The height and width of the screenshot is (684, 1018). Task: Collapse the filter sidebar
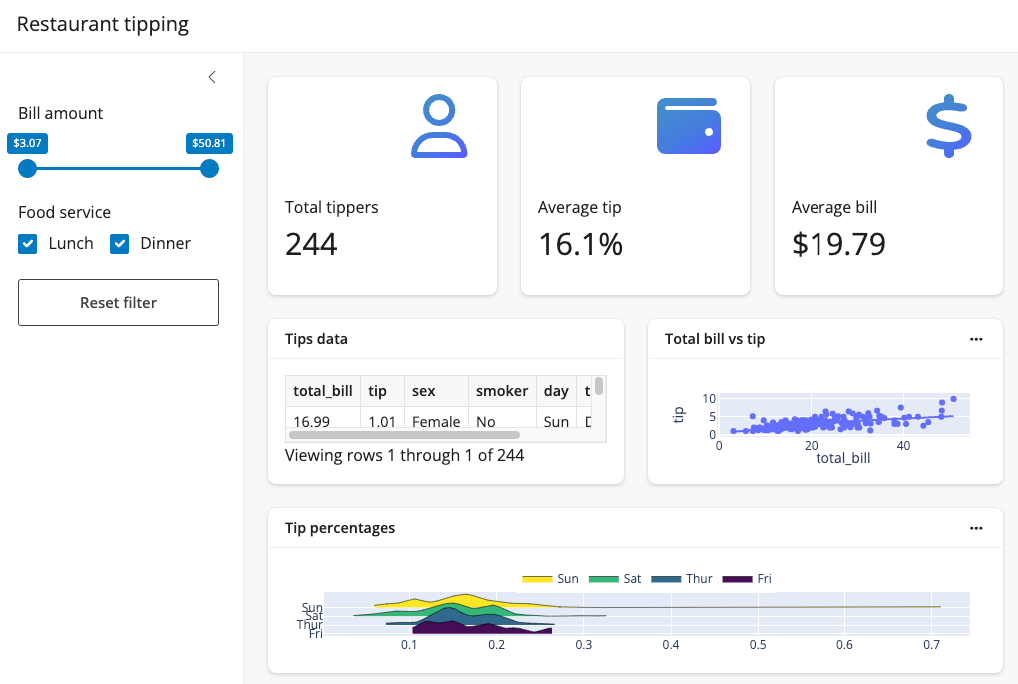click(x=211, y=76)
